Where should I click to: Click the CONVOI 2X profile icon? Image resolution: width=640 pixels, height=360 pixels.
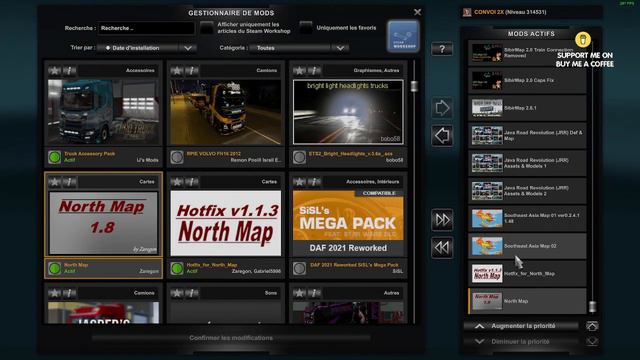pos(467,12)
